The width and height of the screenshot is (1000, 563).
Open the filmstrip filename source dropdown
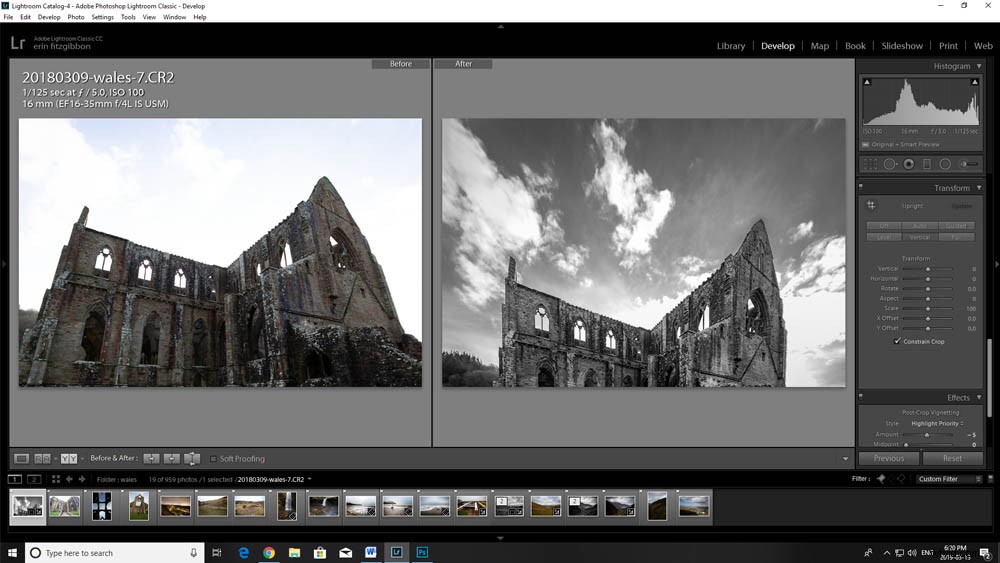(x=310, y=479)
